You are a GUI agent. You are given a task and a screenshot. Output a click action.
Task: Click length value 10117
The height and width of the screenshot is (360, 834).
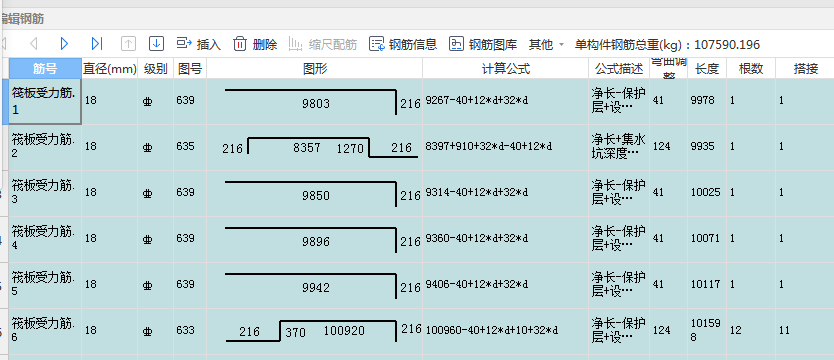707,285
